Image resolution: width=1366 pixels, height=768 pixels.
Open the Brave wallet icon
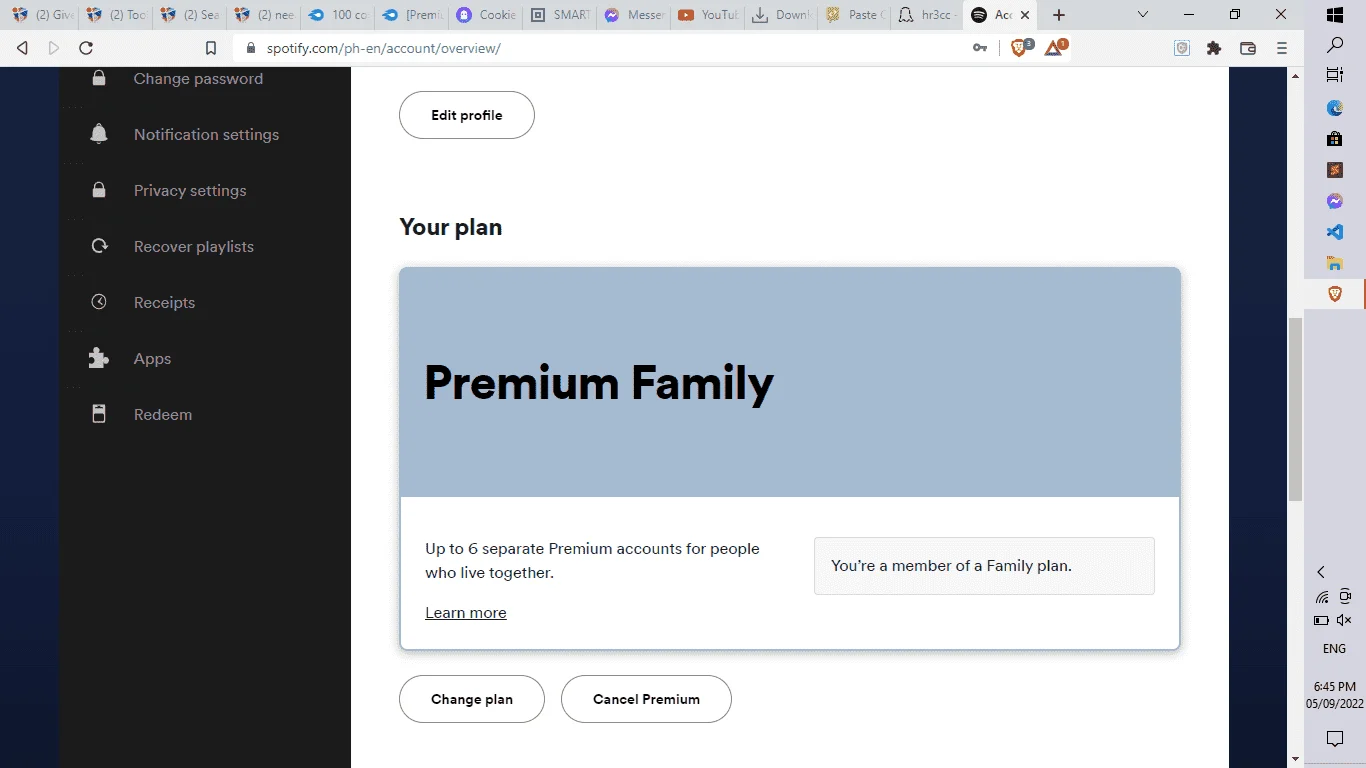coord(1248,48)
